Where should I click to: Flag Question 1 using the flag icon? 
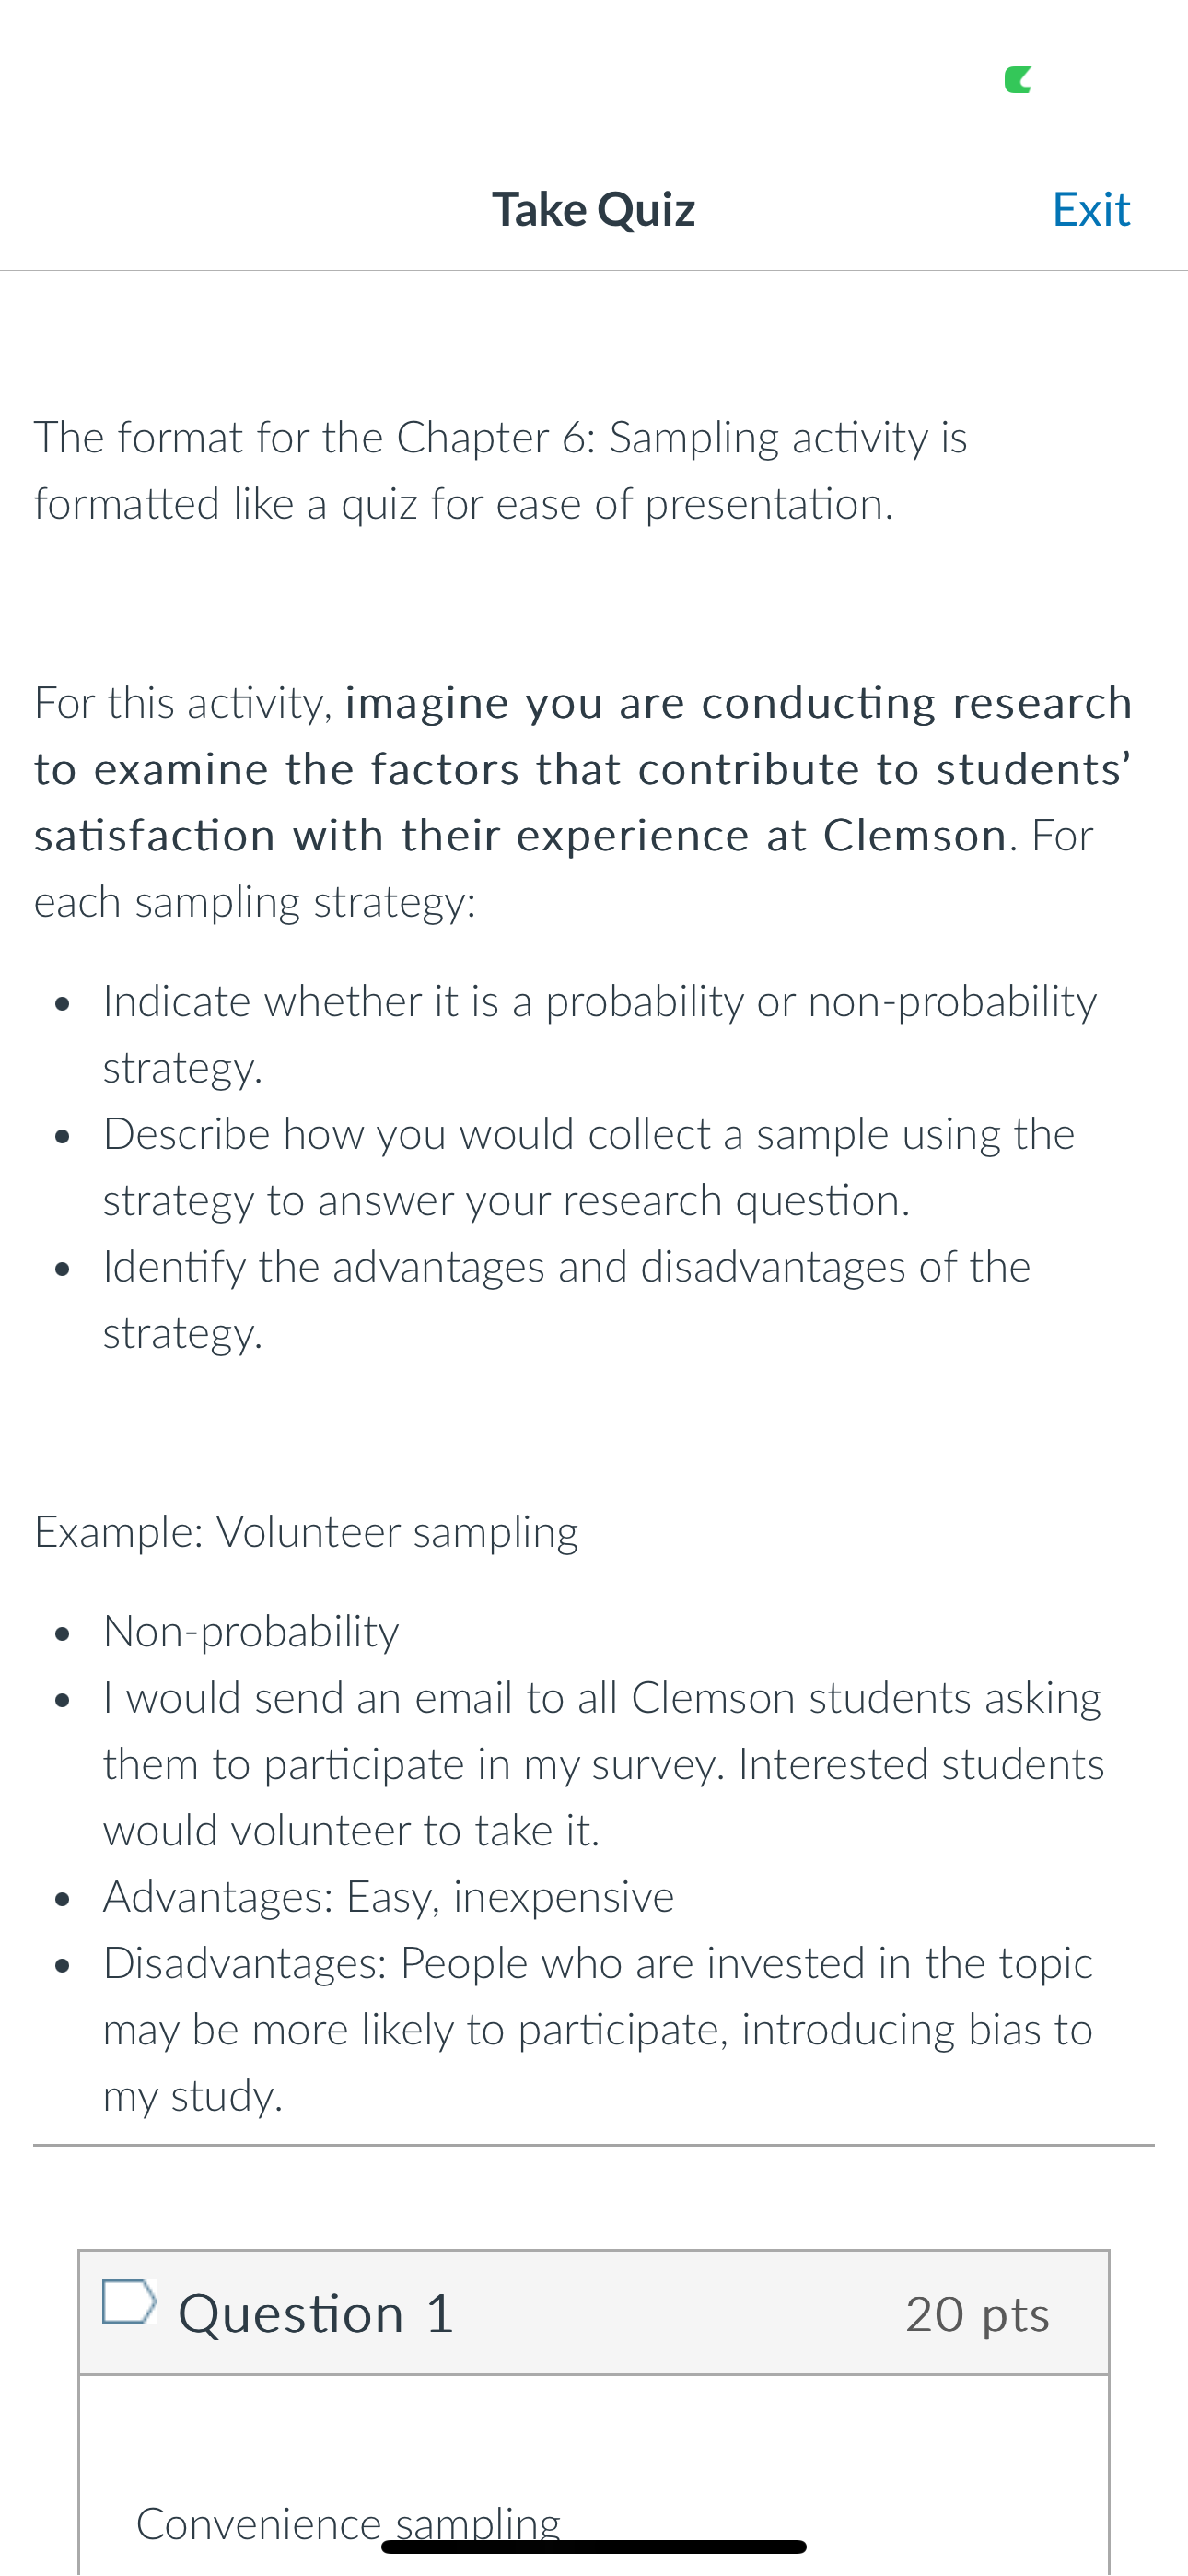130,2301
